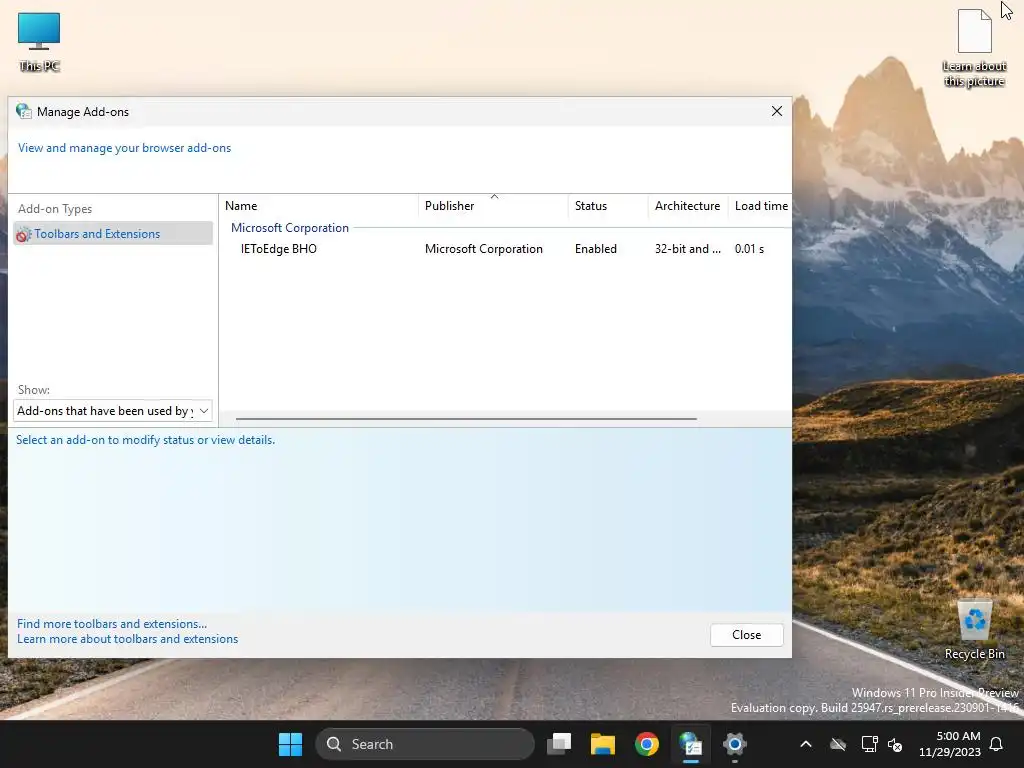Click the Manage Add-ons taskbar icon
1024x768 pixels.
coord(690,744)
